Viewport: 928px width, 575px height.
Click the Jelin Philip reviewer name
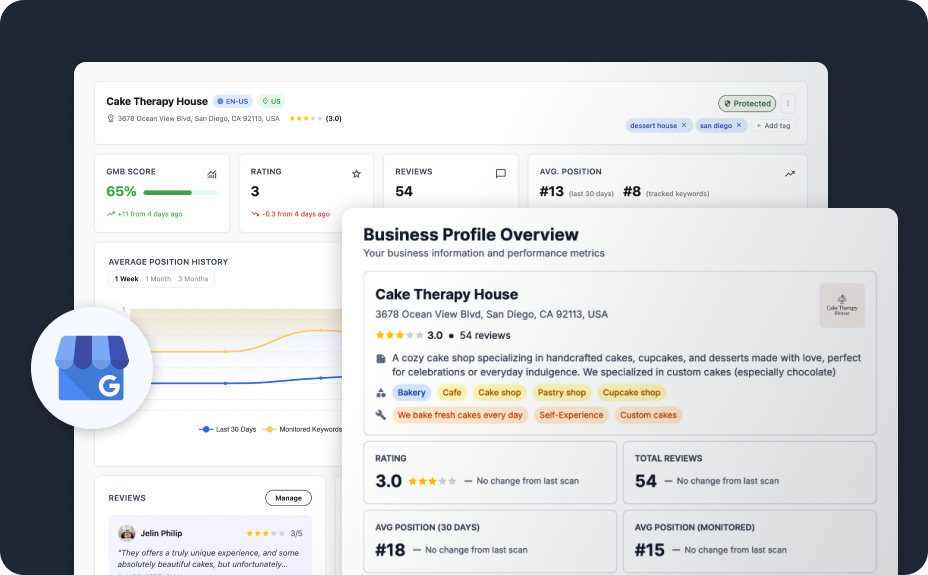pyautogui.click(x=161, y=533)
